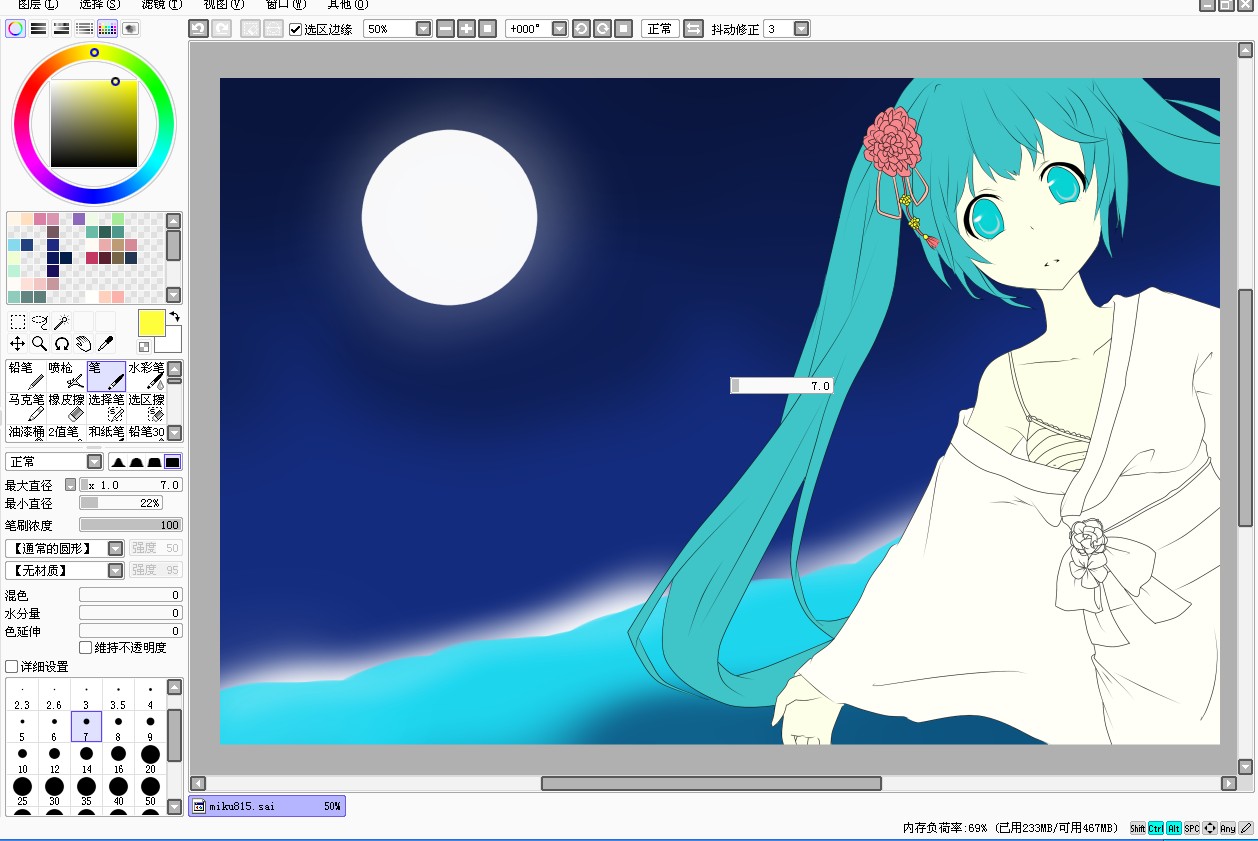Click the yellow foreground color swatch

click(151, 322)
